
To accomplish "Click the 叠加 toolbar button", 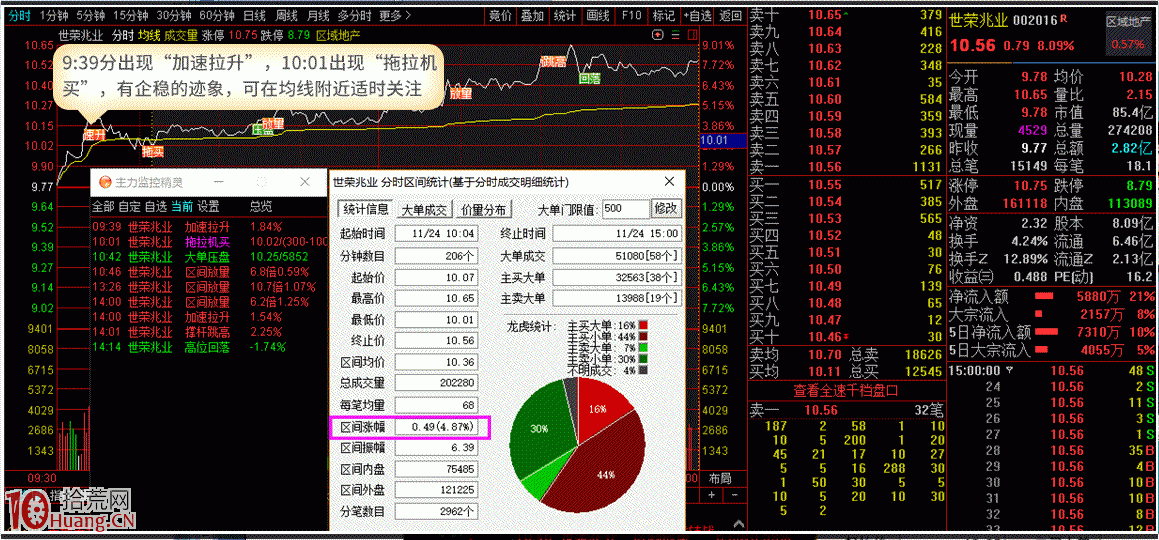I will (532, 15).
